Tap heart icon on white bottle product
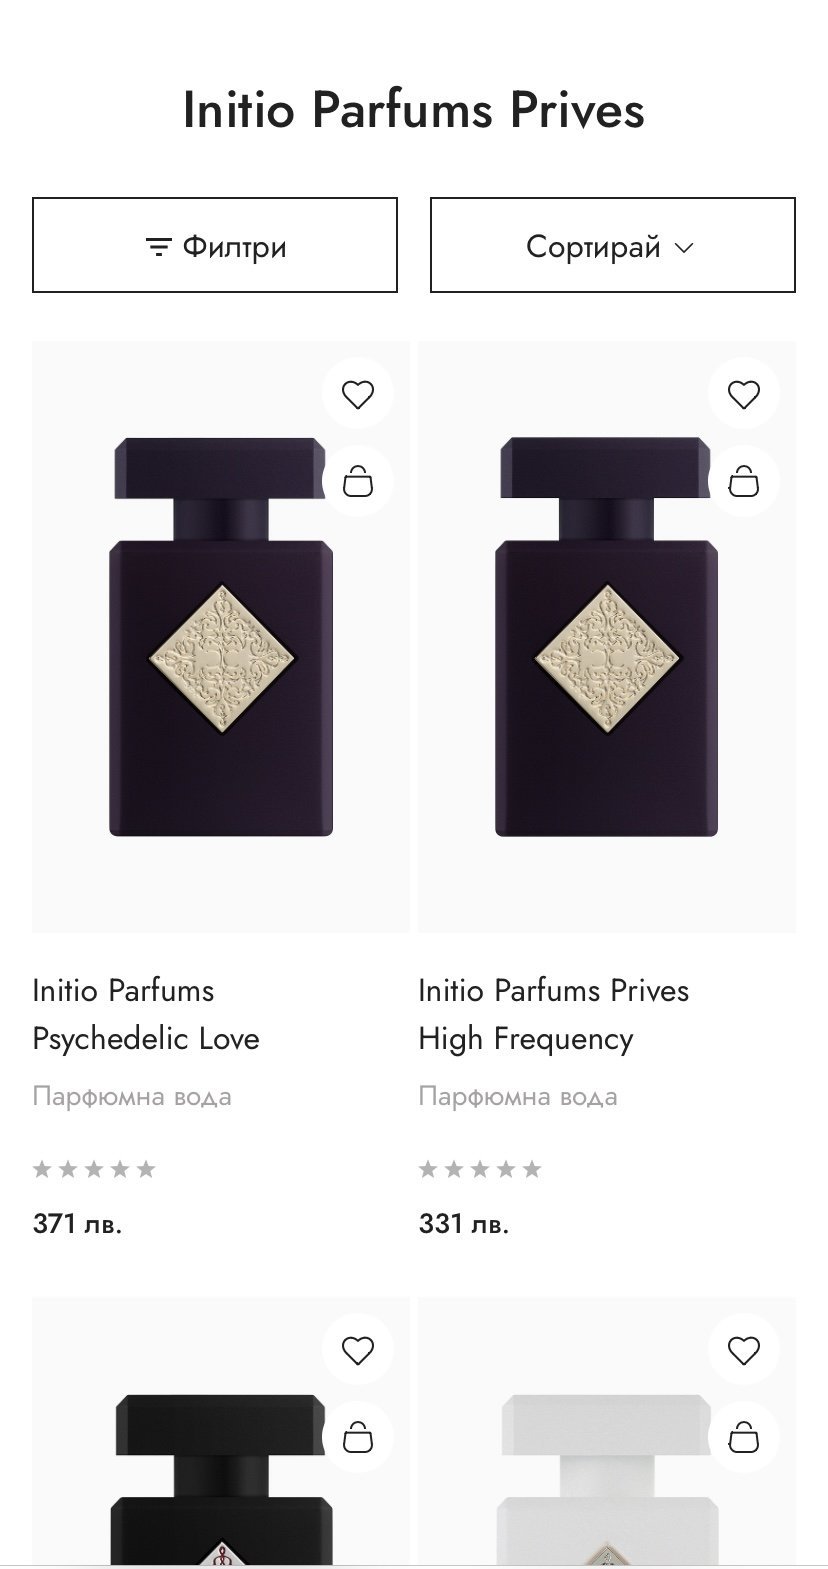 coord(743,1351)
